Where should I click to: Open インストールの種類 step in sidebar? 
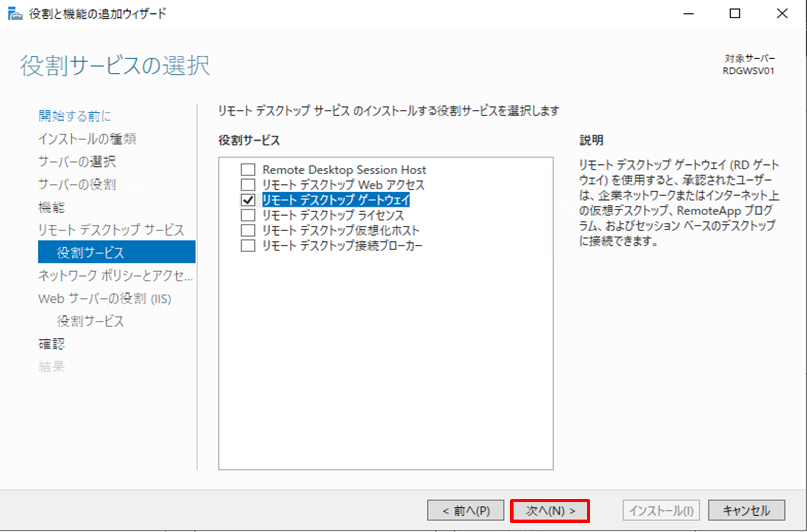point(87,138)
